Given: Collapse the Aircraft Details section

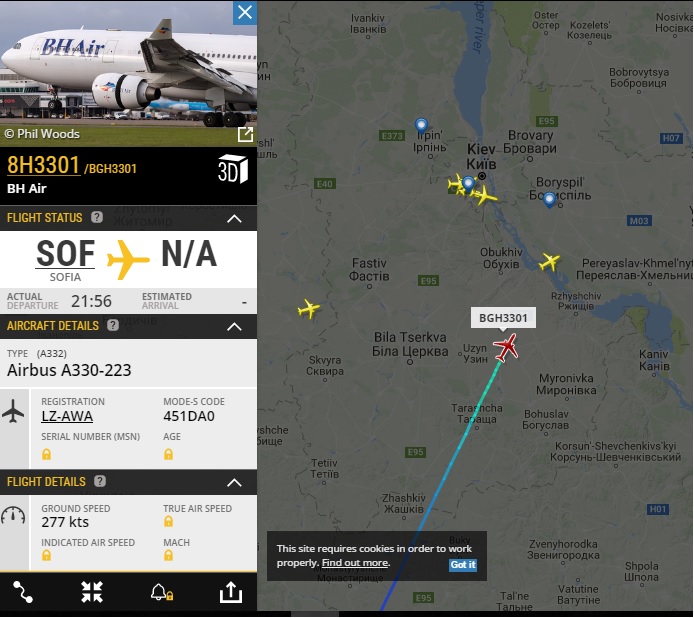Looking at the screenshot, I should point(234,327).
